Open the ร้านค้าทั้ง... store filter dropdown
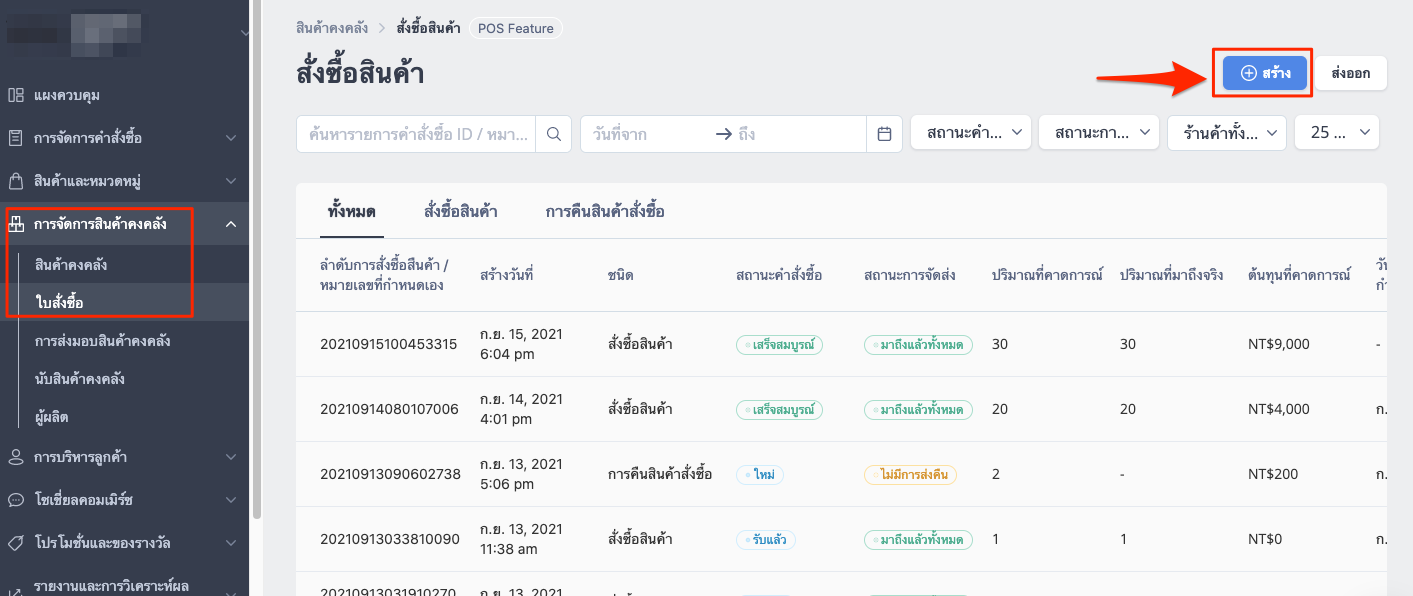The height and width of the screenshot is (596, 1413). pyautogui.click(x=1227, y=132)
